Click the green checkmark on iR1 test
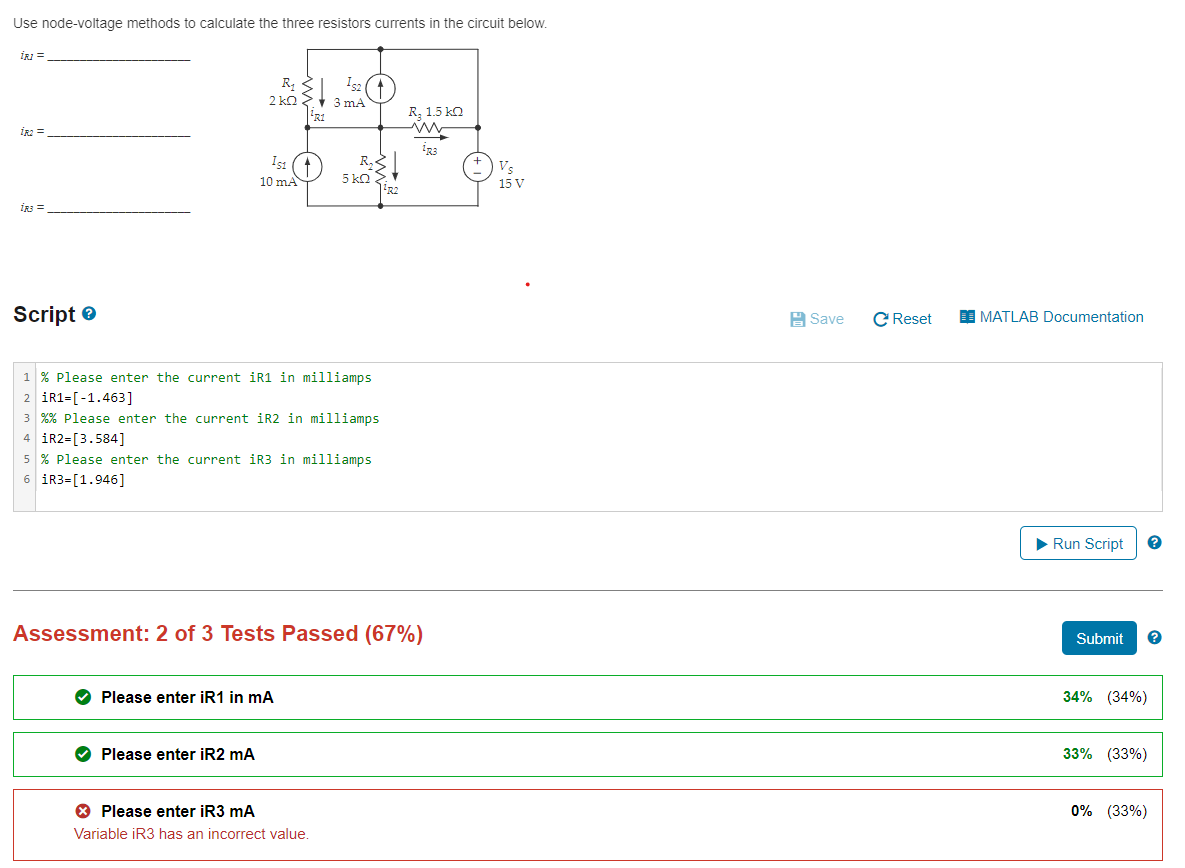 click(x=83, y=697)
